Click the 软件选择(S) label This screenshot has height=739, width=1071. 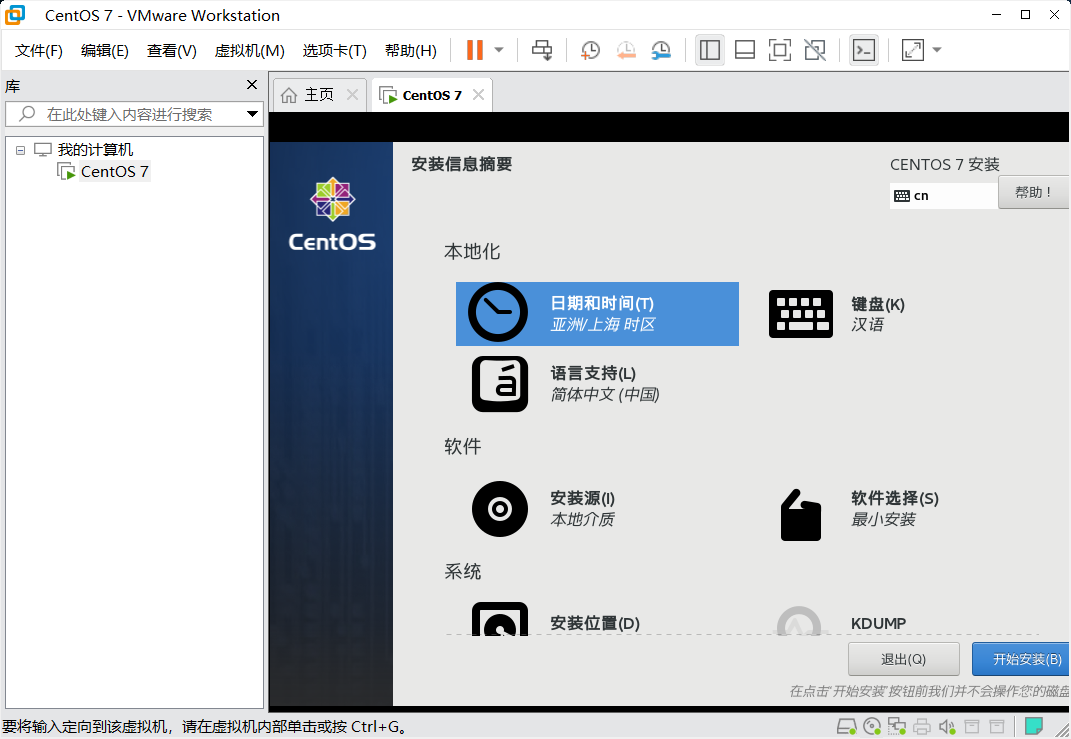[x=895, y=499]
